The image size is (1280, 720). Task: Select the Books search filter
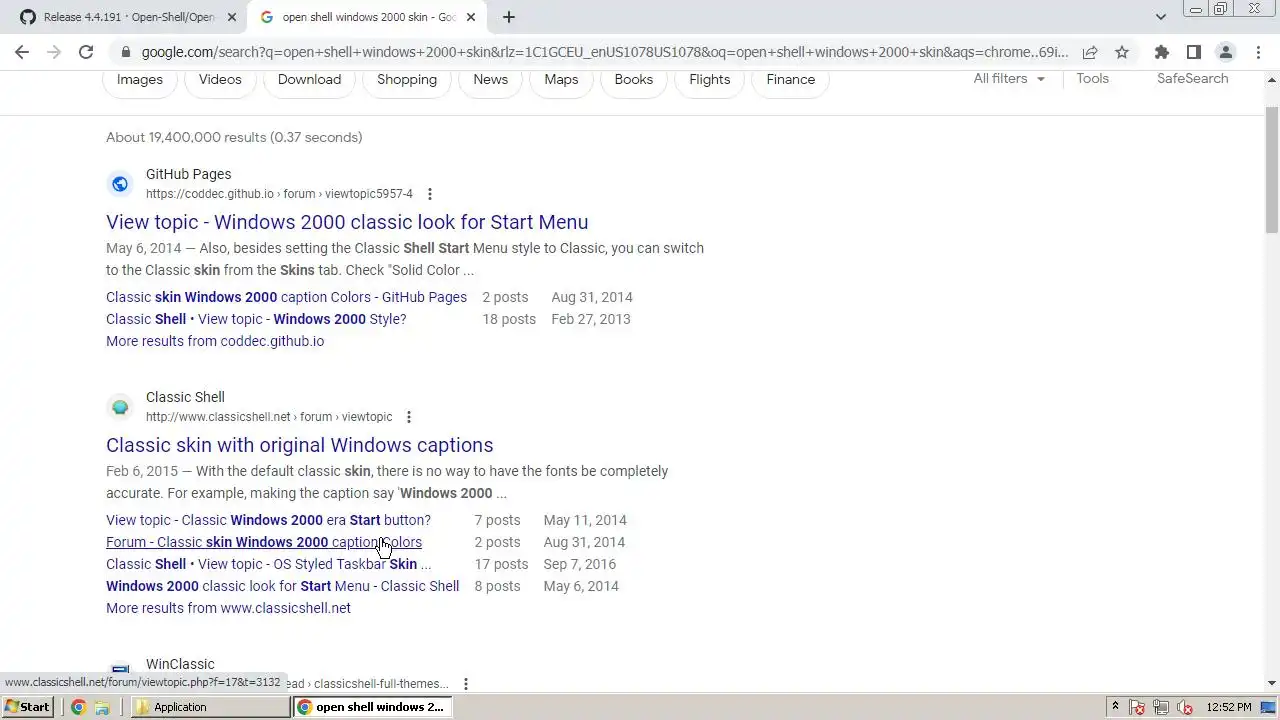pyautogui.click(x=634, y=79)
